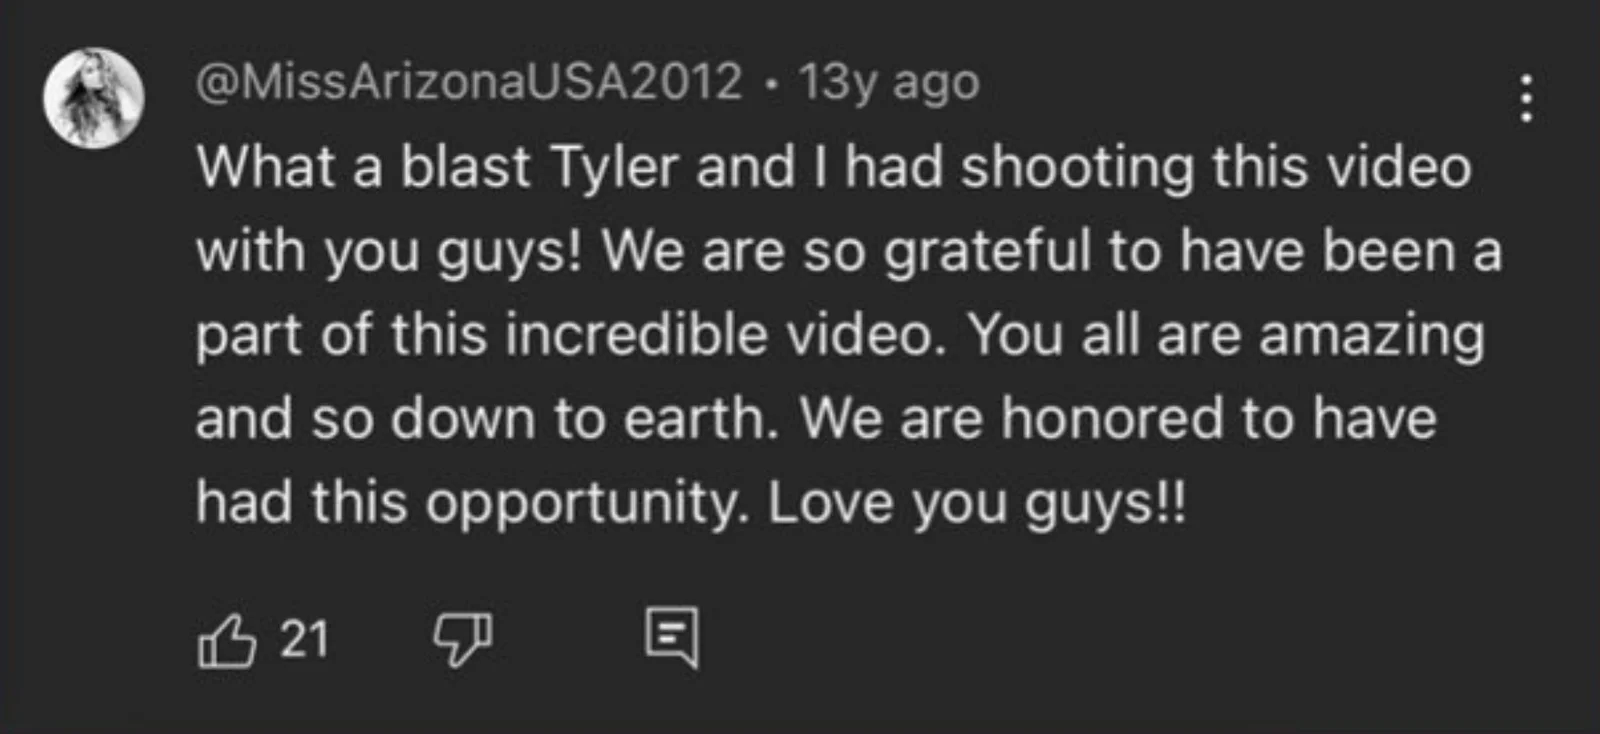Image resolution: width=1600 pixels, height=734 pixels.
Task: Click the "13y ago" timestamp link
Action: [x=888, y=82]
